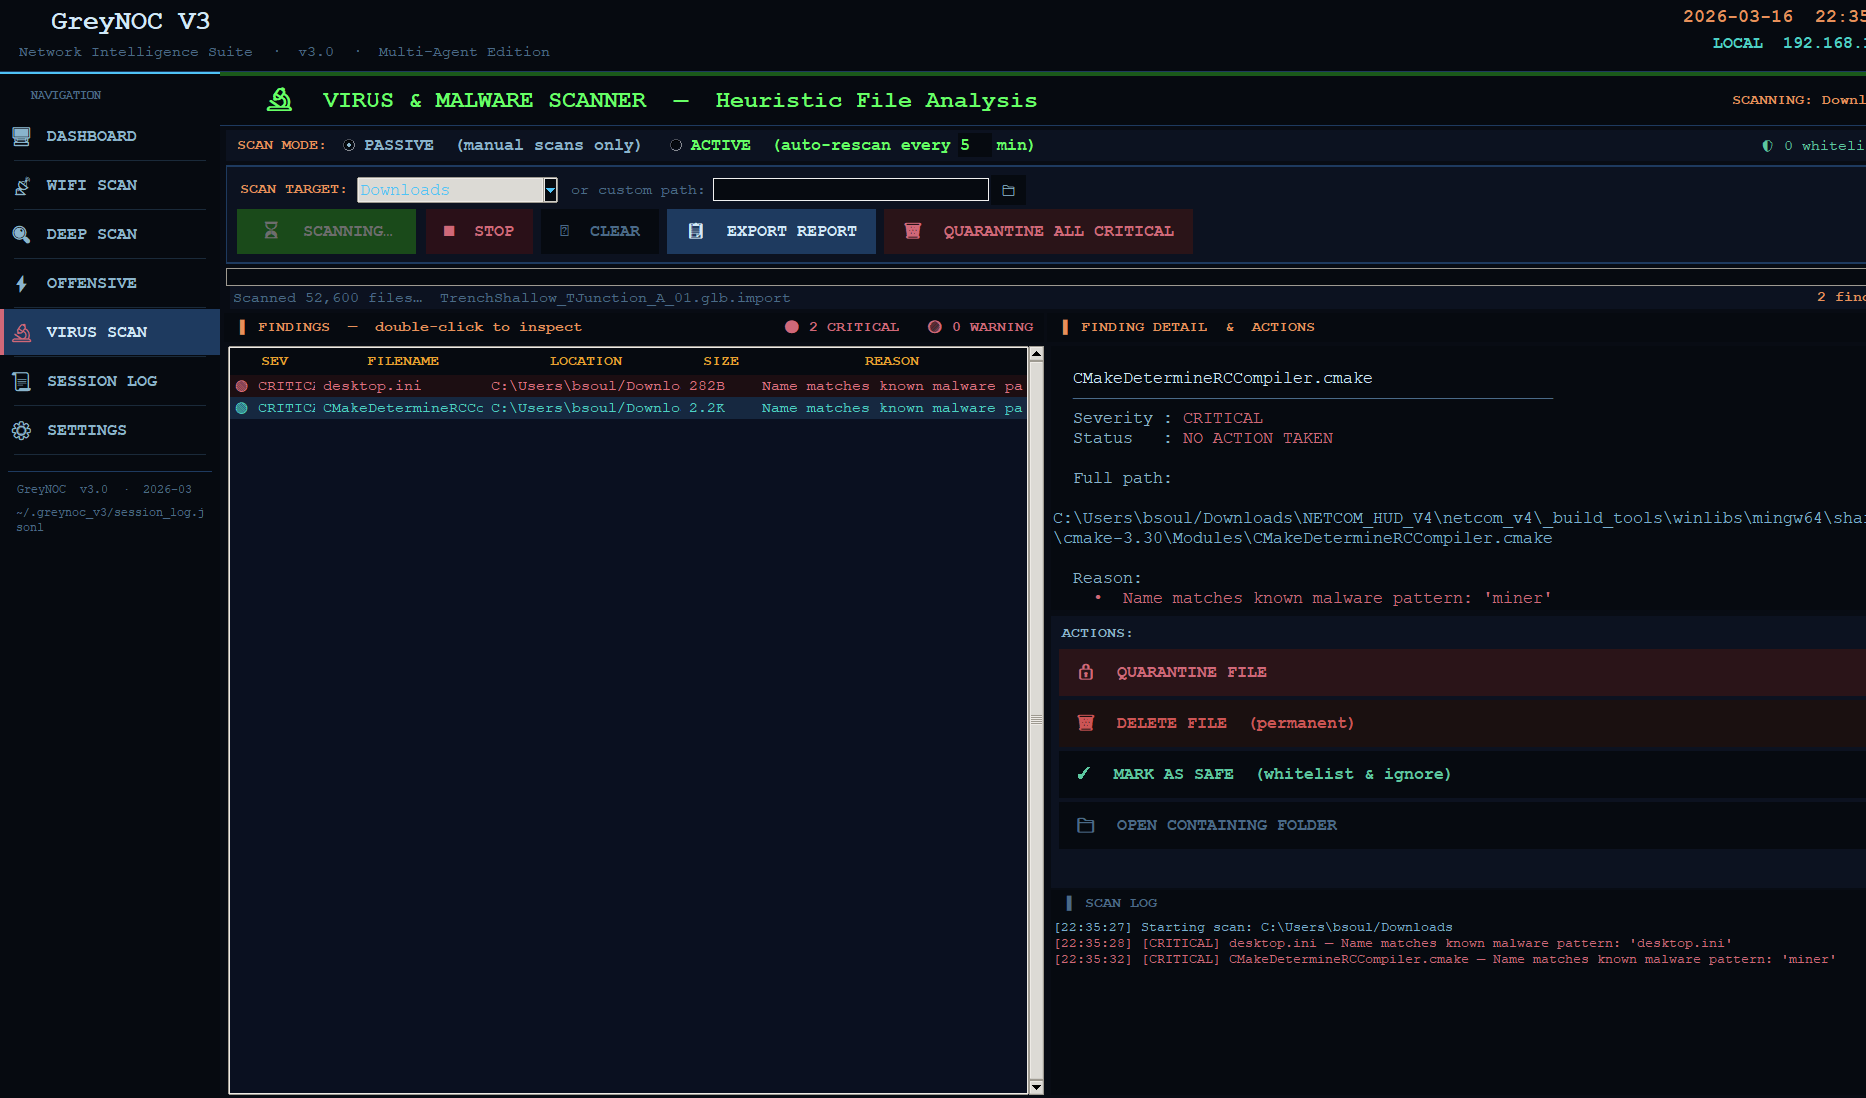Image resolution: width=1866 pixels, height=1098 pixels.
Task: Open the Scan Target dropdown arrow
Action: pyautogui.click(x=550, y=190)
